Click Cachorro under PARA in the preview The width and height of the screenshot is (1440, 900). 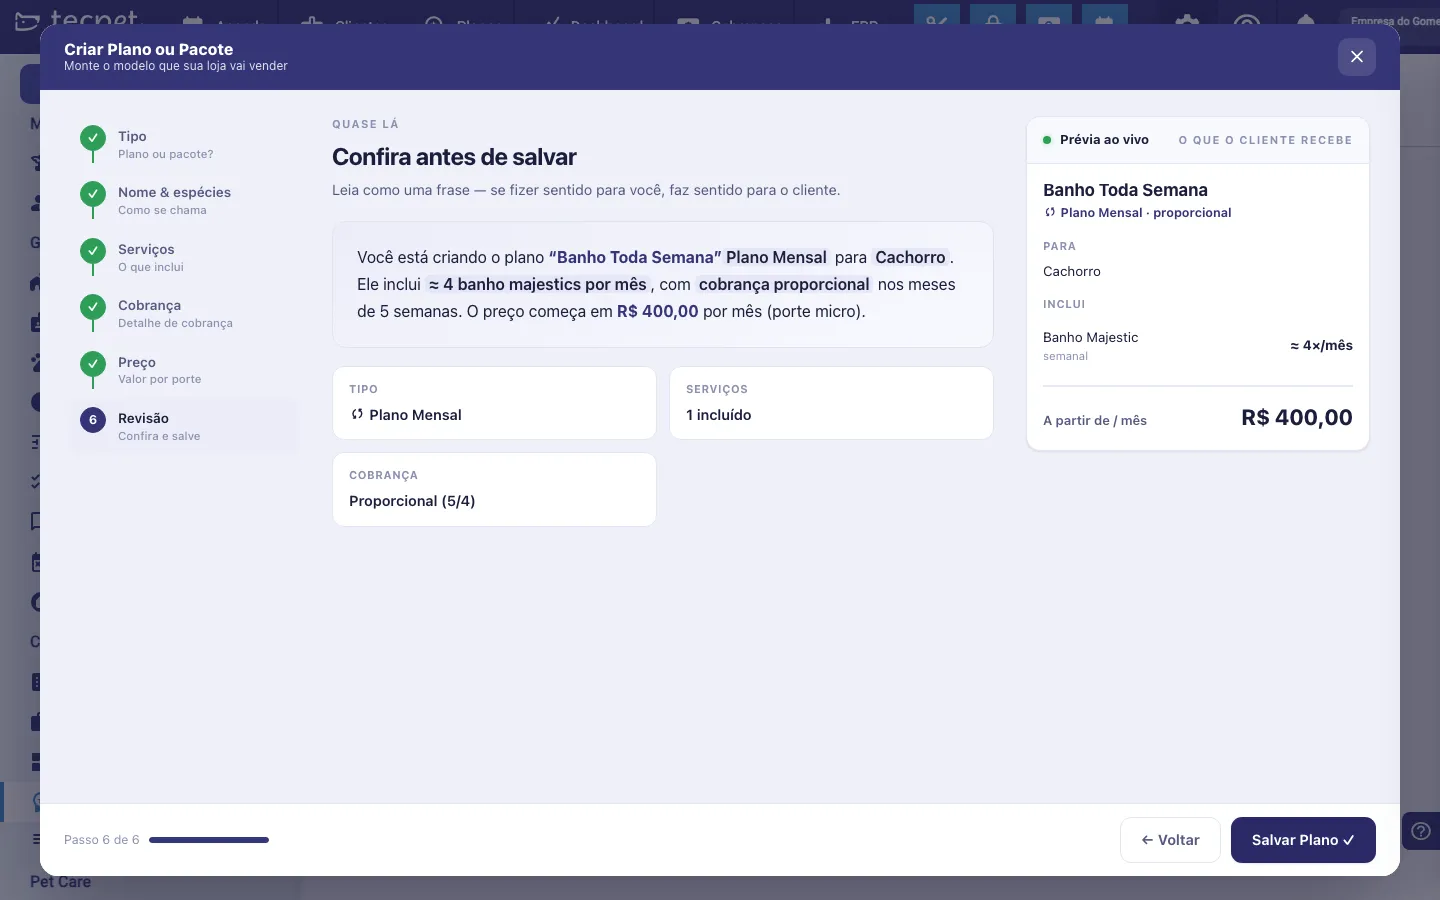point(1072,271)
